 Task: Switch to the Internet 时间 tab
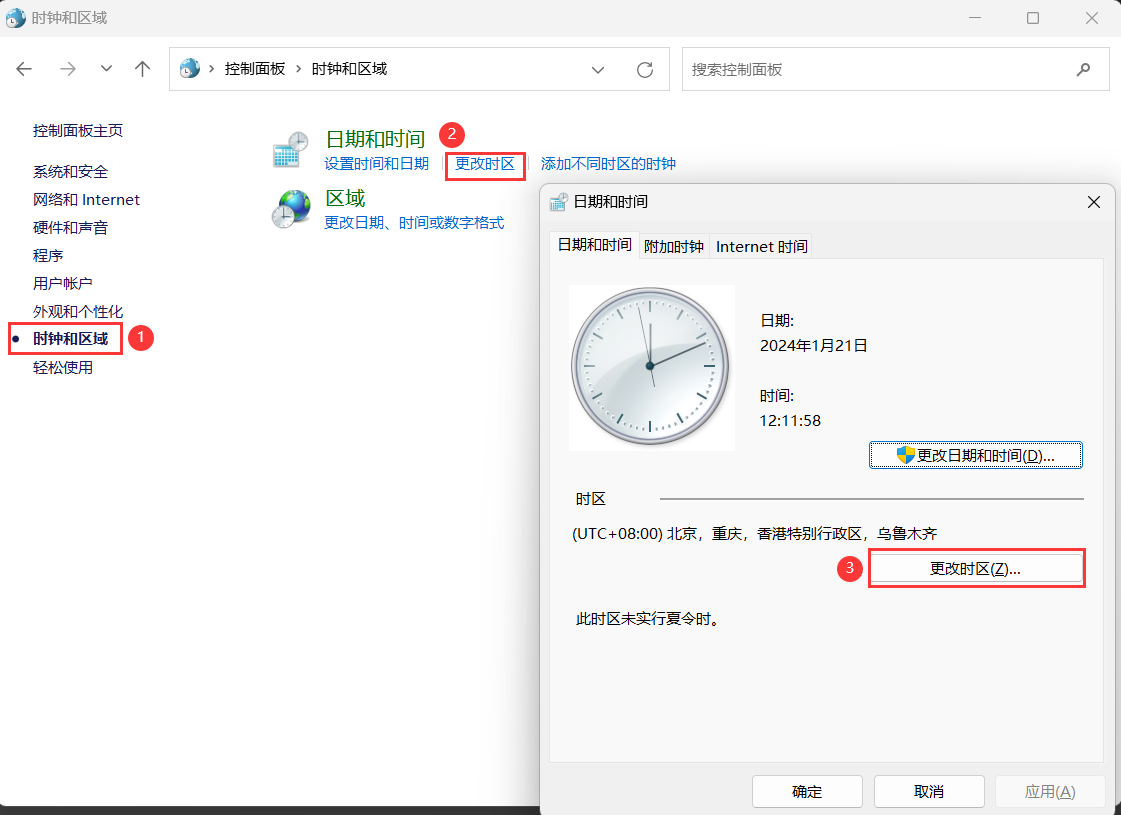click(760, 246)
